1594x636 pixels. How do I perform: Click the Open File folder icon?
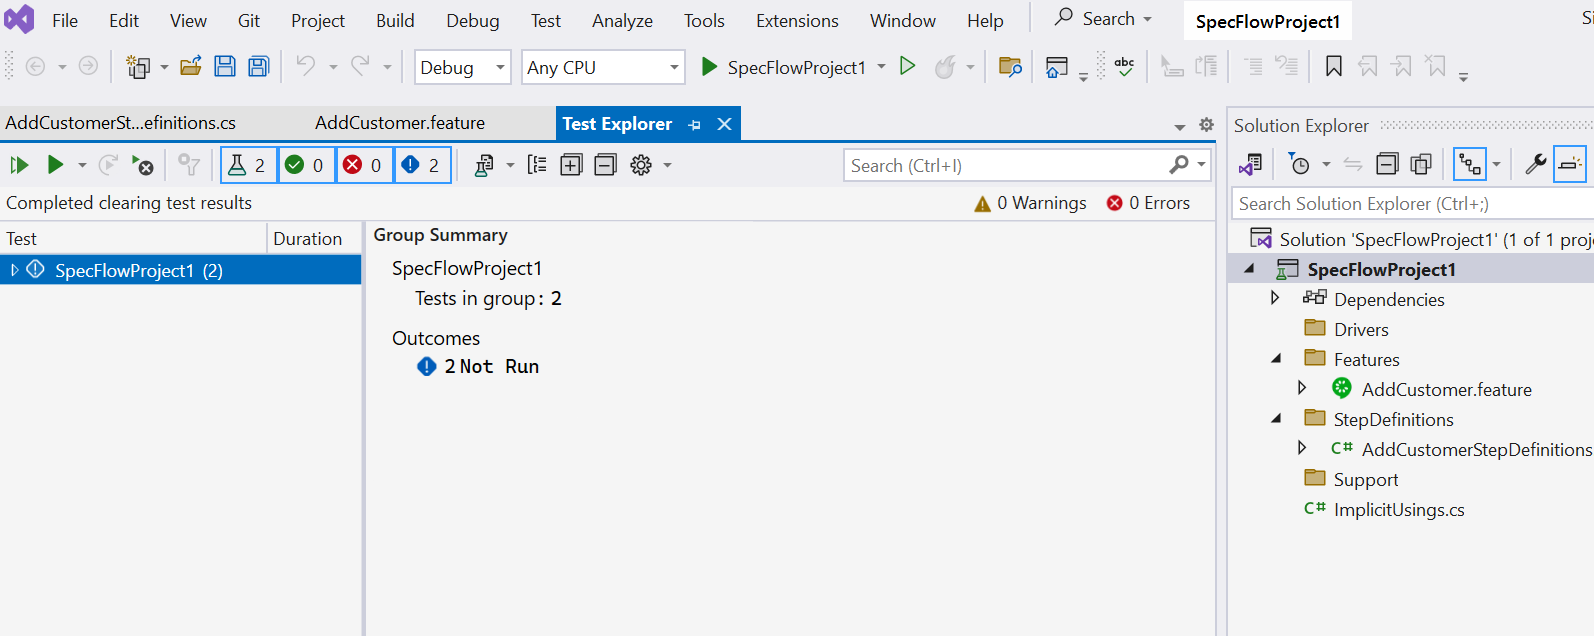point(191,67)
